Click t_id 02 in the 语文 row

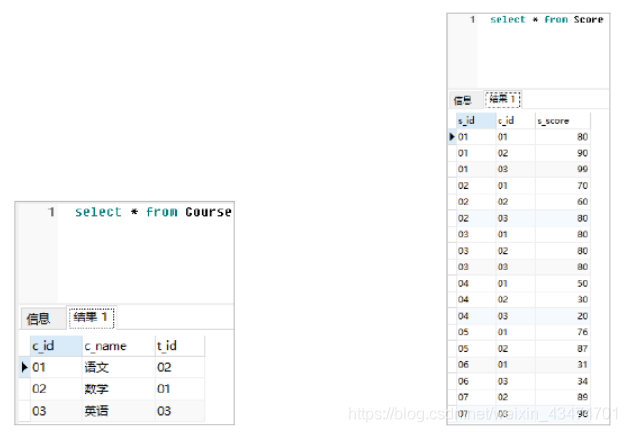pos(180,367)
